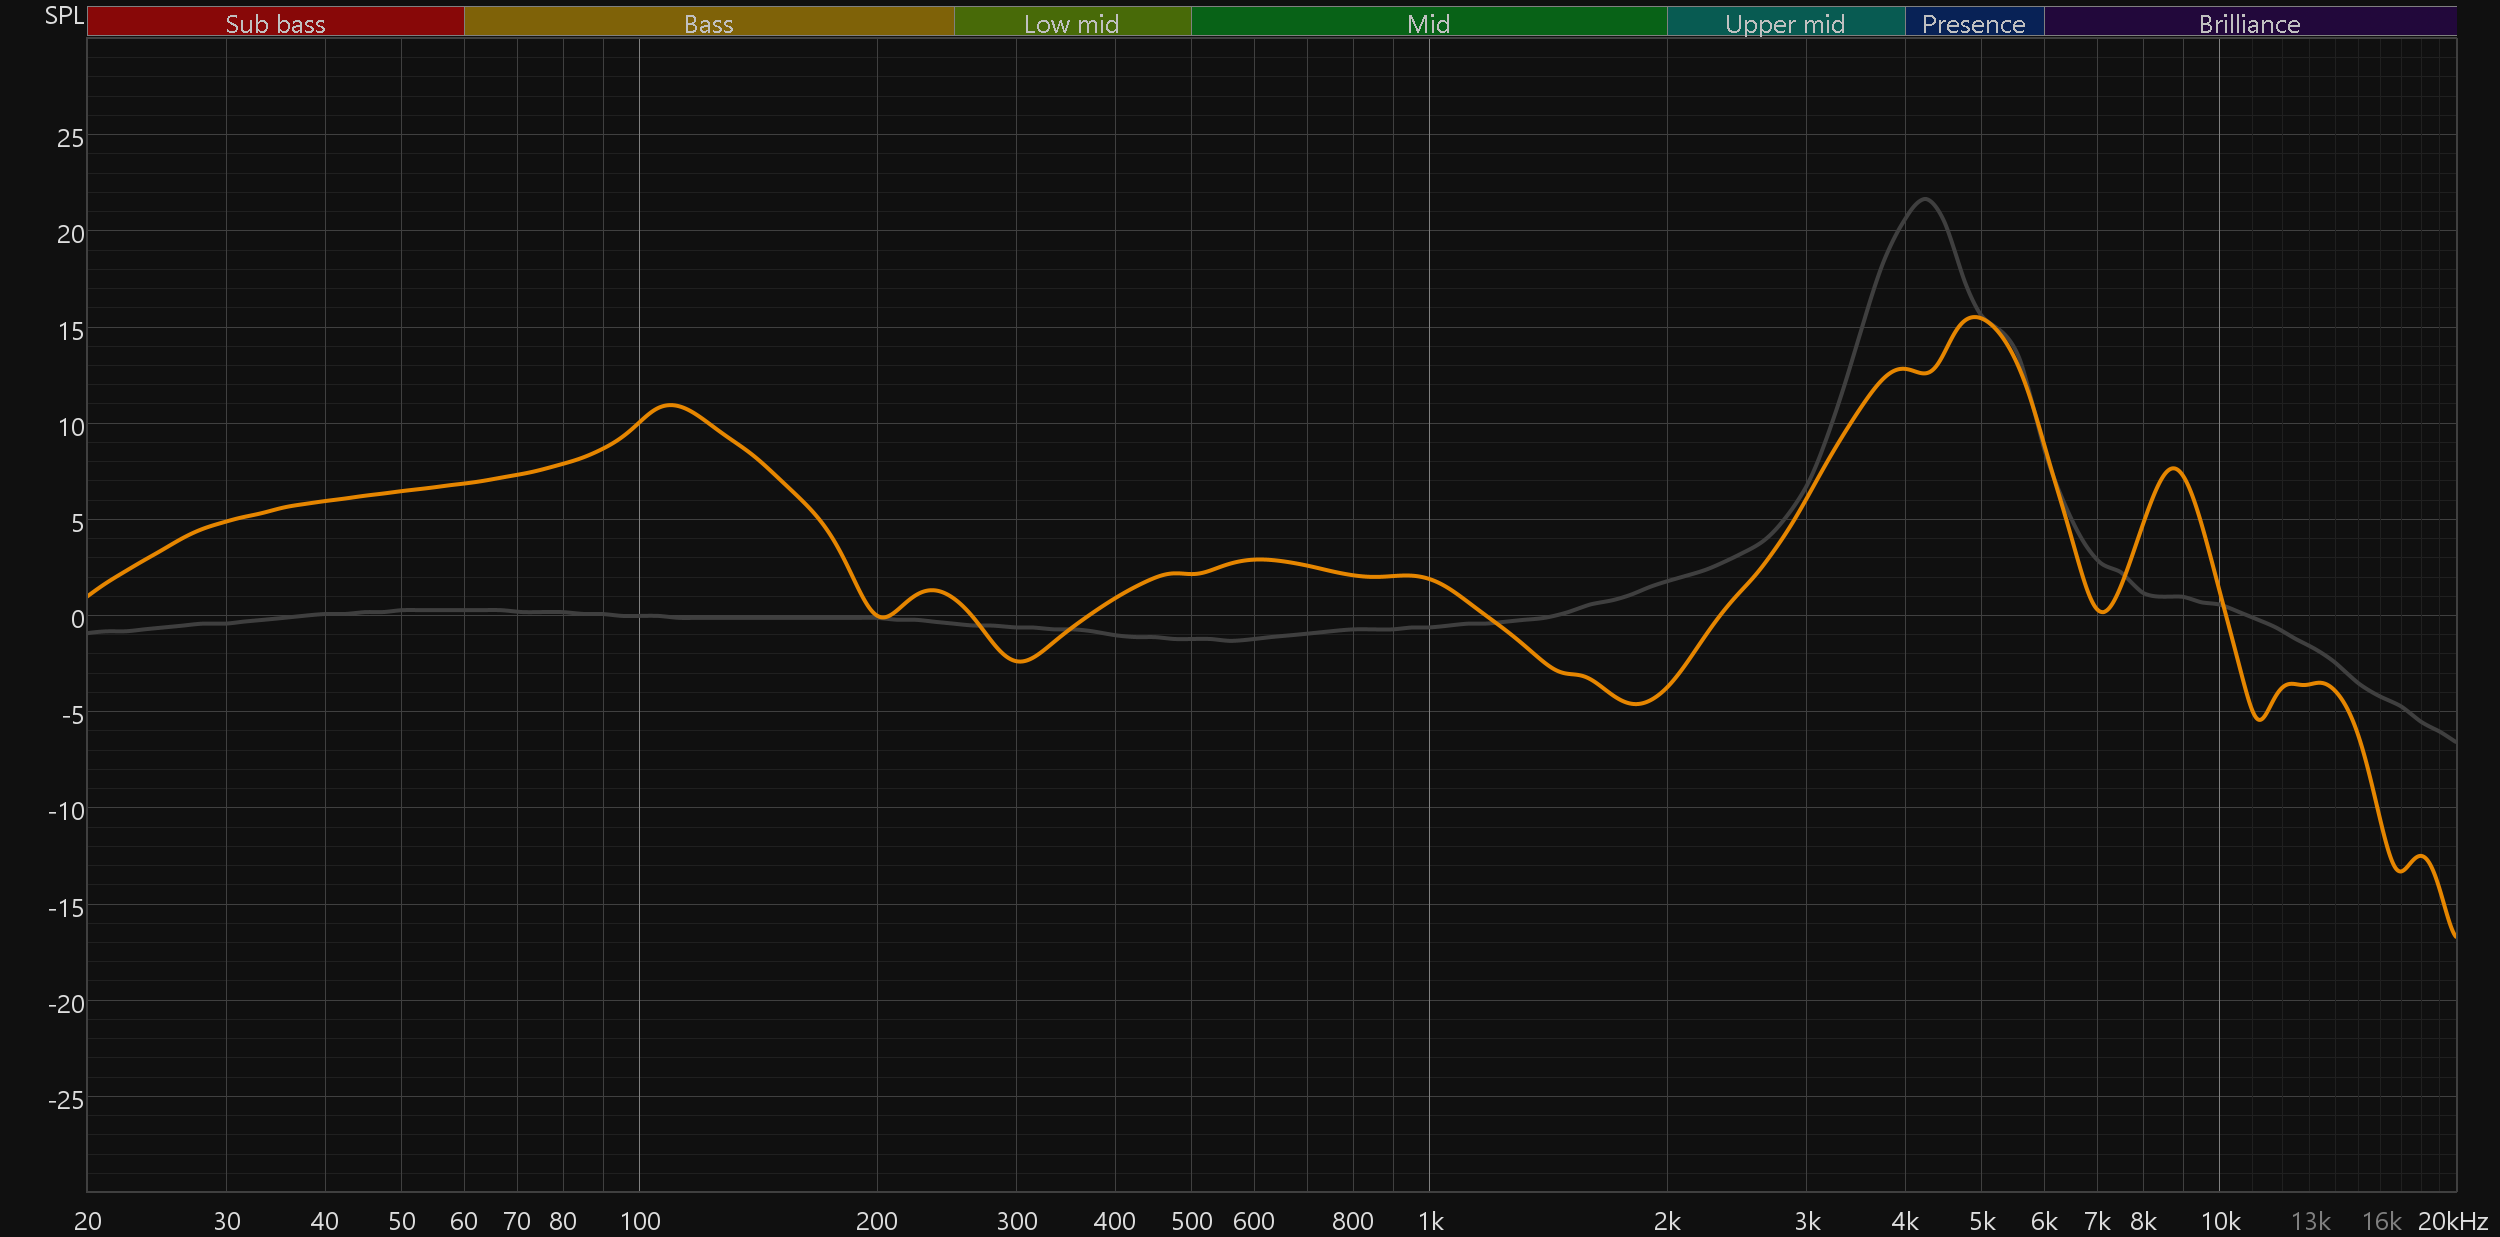Click the Sub bass band header
This screenshot has width=2500, height=1237.
[x=275, y=23]
